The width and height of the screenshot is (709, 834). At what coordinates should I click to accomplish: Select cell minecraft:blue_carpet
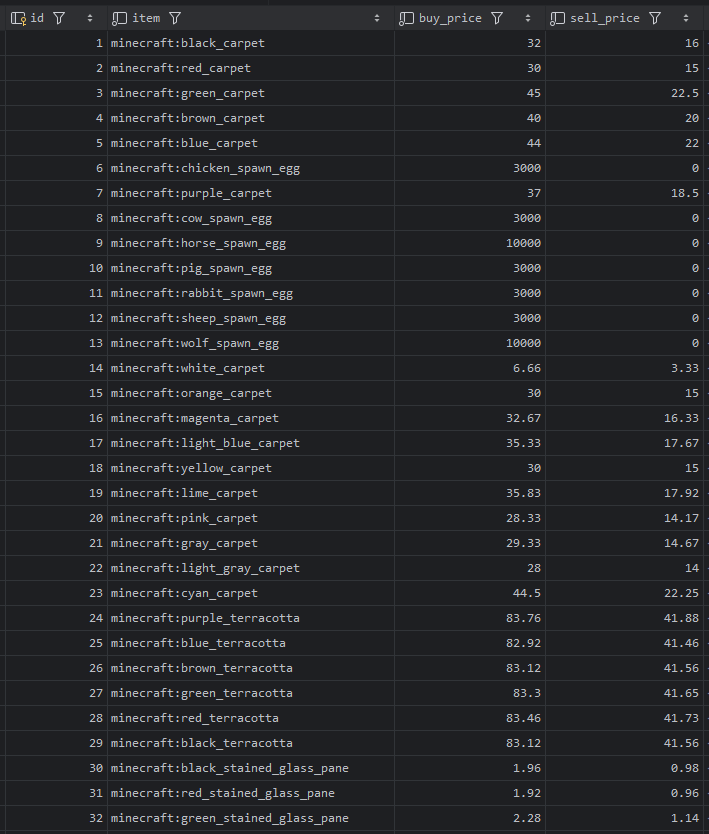tap(251, 143)
